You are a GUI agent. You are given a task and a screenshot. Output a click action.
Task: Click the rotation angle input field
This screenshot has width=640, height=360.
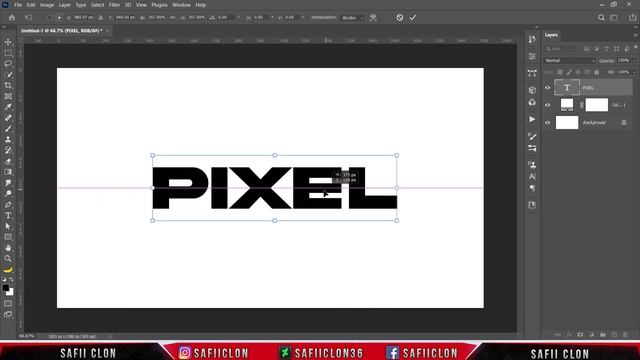point(225,18)
